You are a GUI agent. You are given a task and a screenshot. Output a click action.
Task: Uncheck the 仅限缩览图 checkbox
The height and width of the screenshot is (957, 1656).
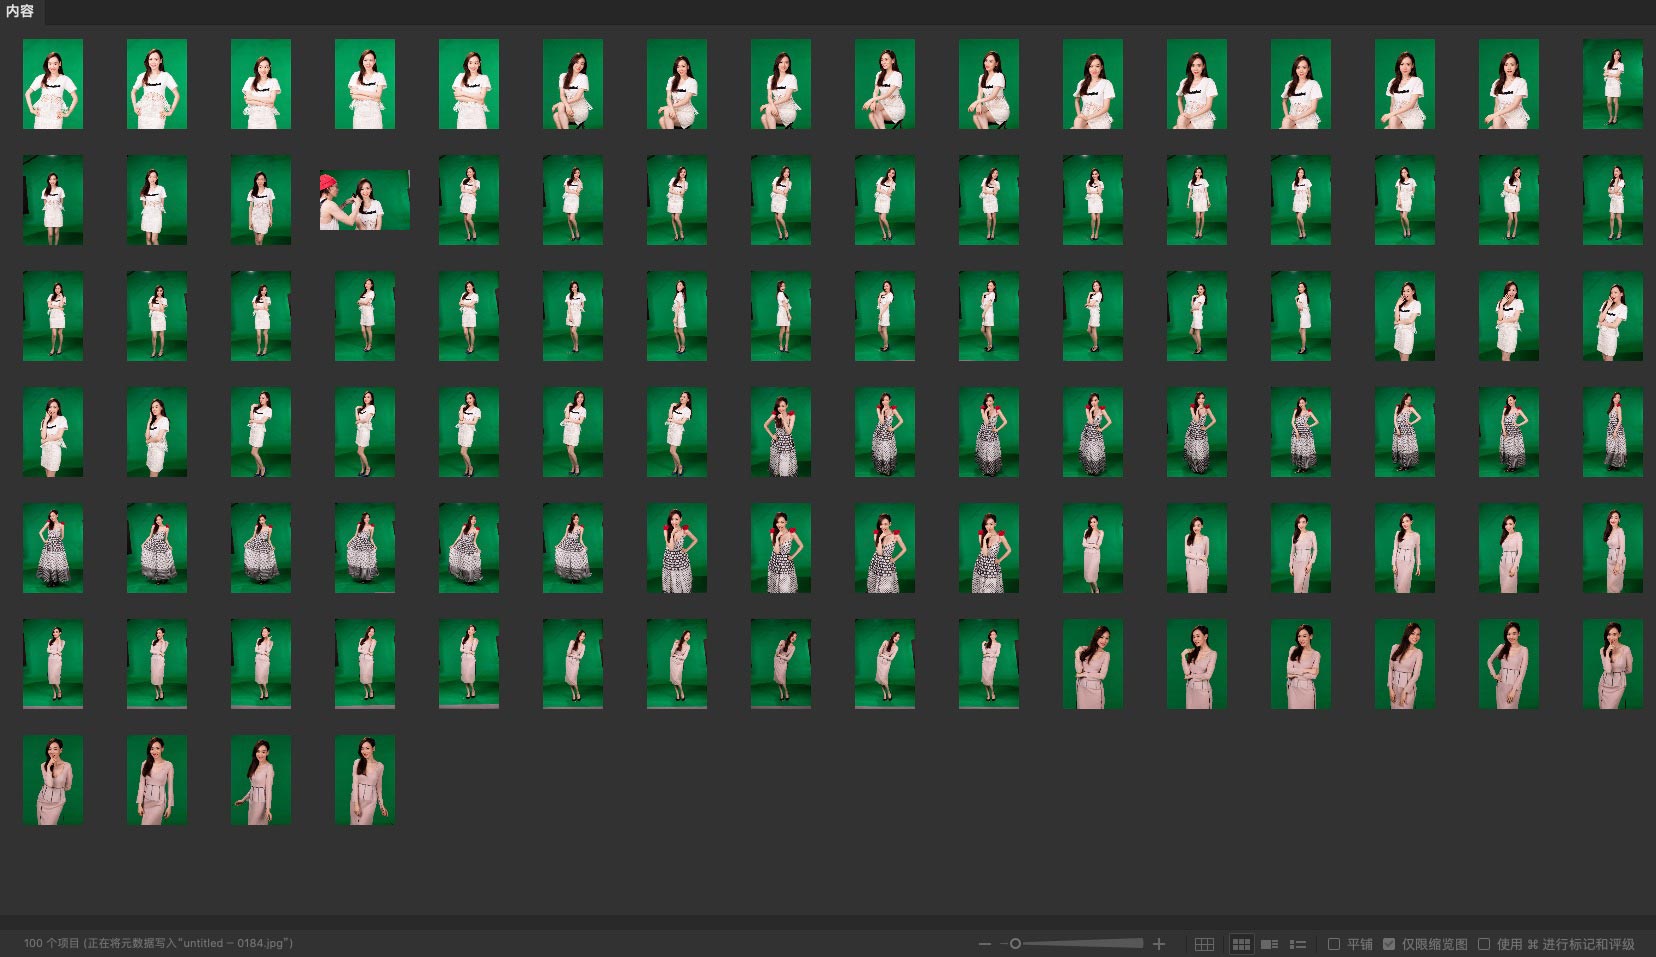click(1389, 944)
